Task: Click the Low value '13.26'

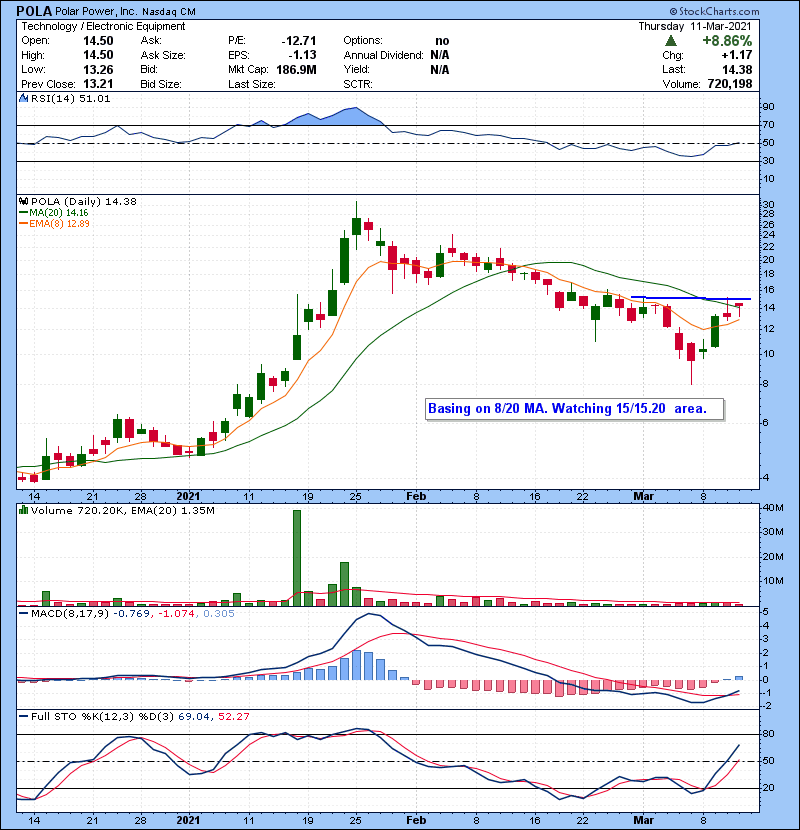Action: click(x=98, y=69)
